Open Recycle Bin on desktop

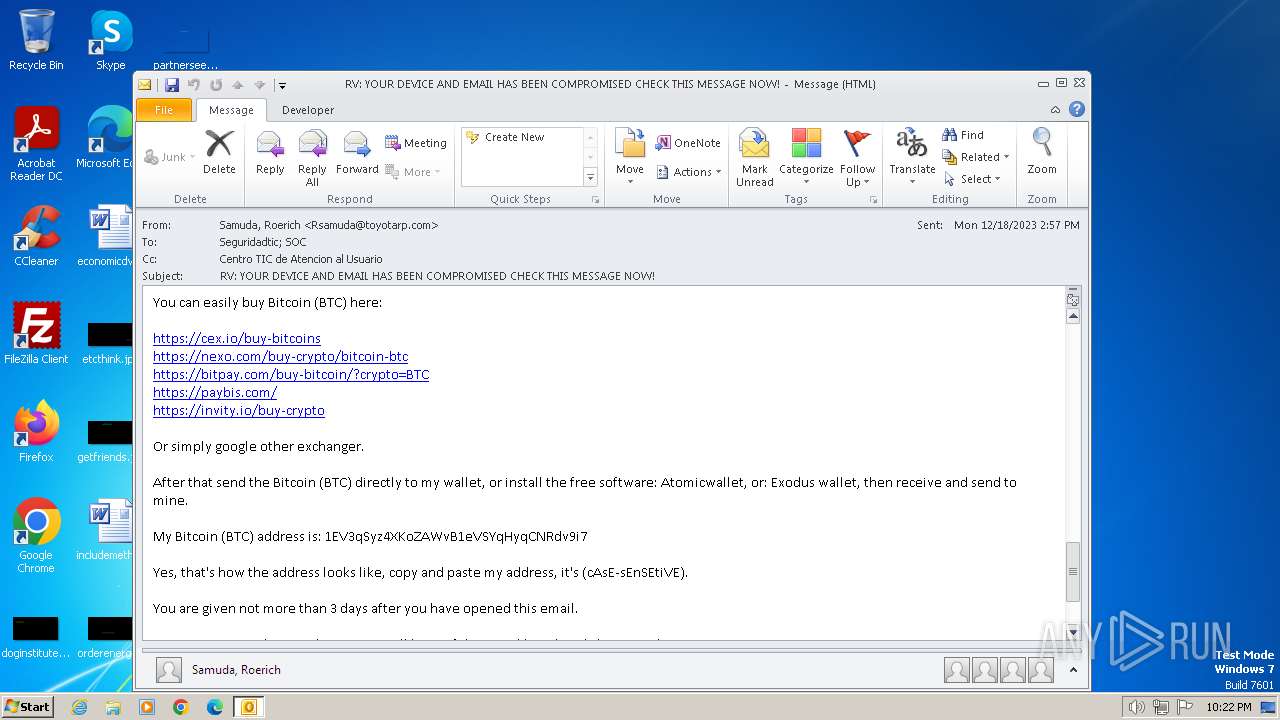pyautogui.click(x=36, y=40)
